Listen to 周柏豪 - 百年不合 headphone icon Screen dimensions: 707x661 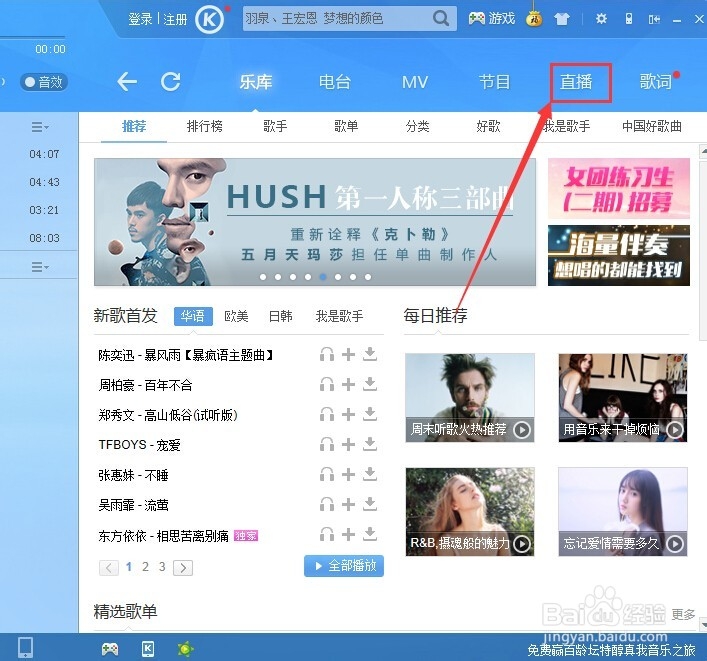[x=327, y=385]
